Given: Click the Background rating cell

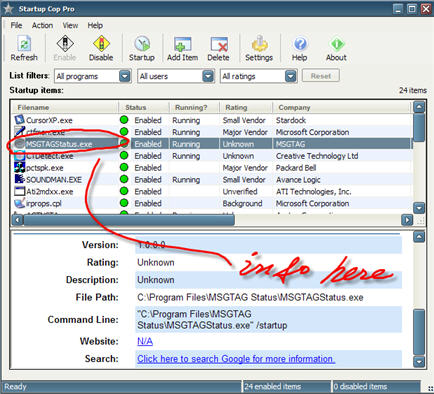Looking at the screenshot, I should 242,203.
